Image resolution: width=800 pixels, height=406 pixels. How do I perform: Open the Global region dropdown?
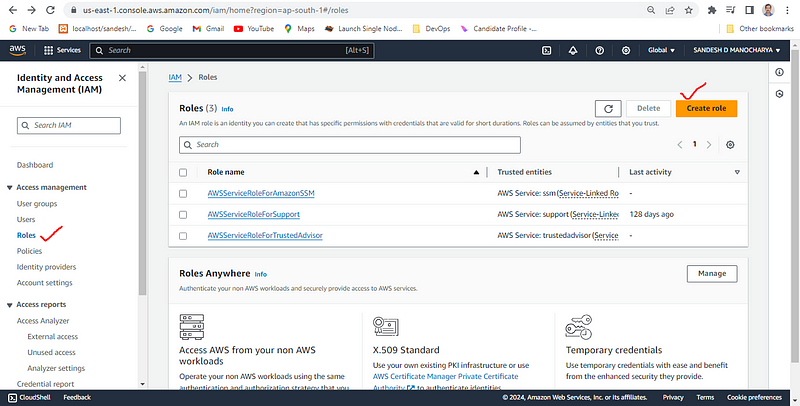[661, 50]
